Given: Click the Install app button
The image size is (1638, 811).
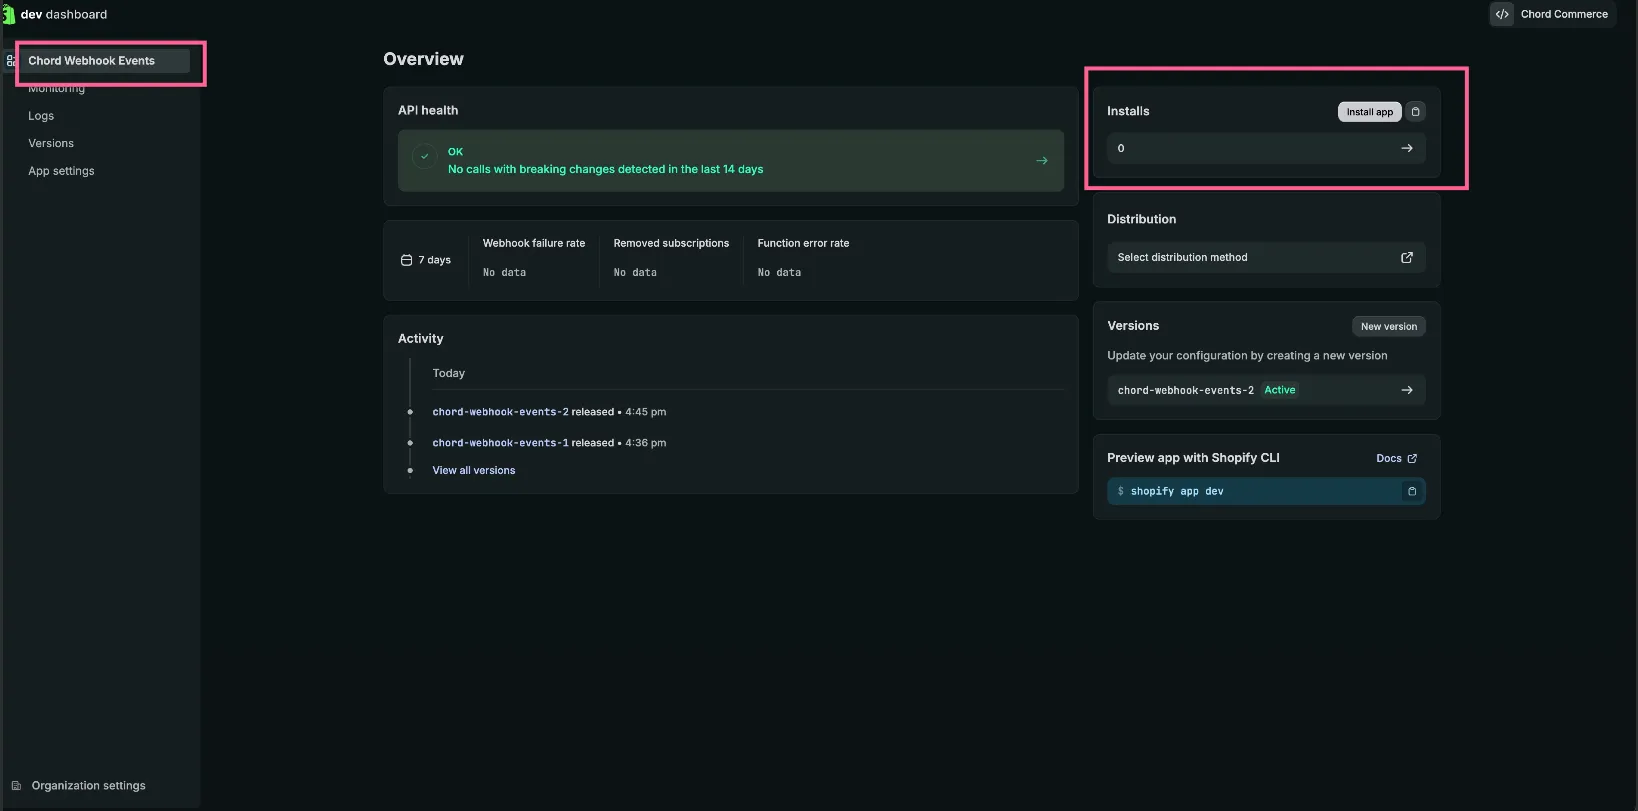Looking at the screenshot, I should [1369, 112].
